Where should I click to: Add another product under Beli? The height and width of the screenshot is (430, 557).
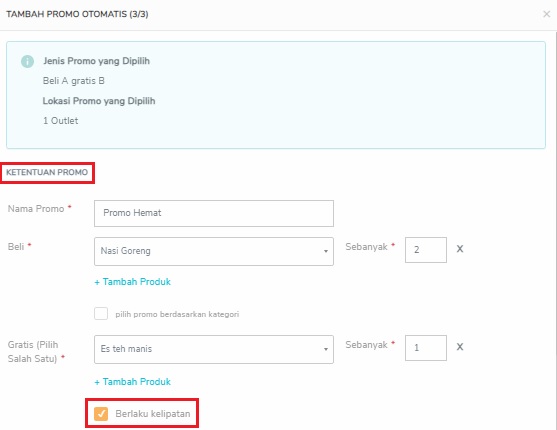point(133,282)
